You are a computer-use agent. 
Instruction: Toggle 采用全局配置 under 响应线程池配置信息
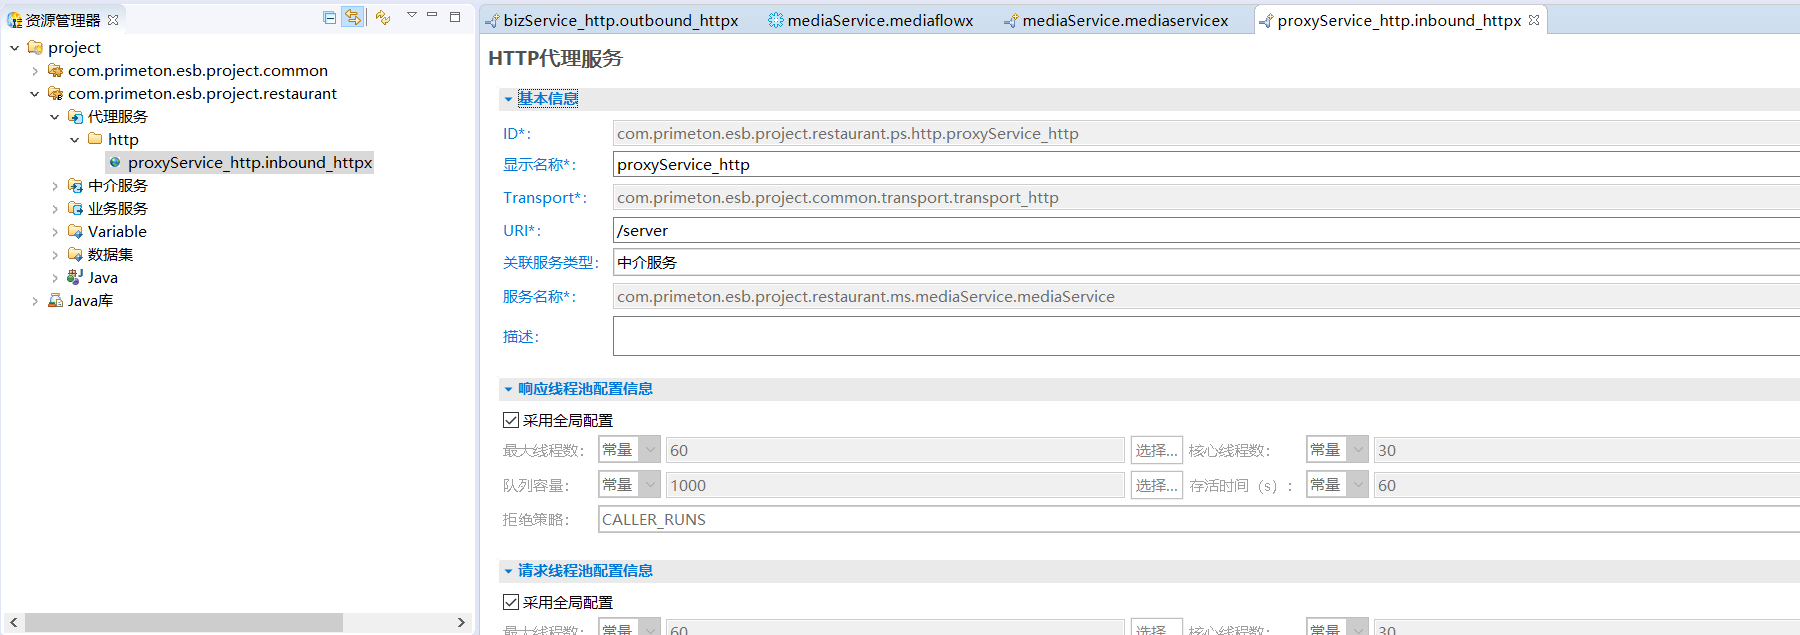coord(511,421)
